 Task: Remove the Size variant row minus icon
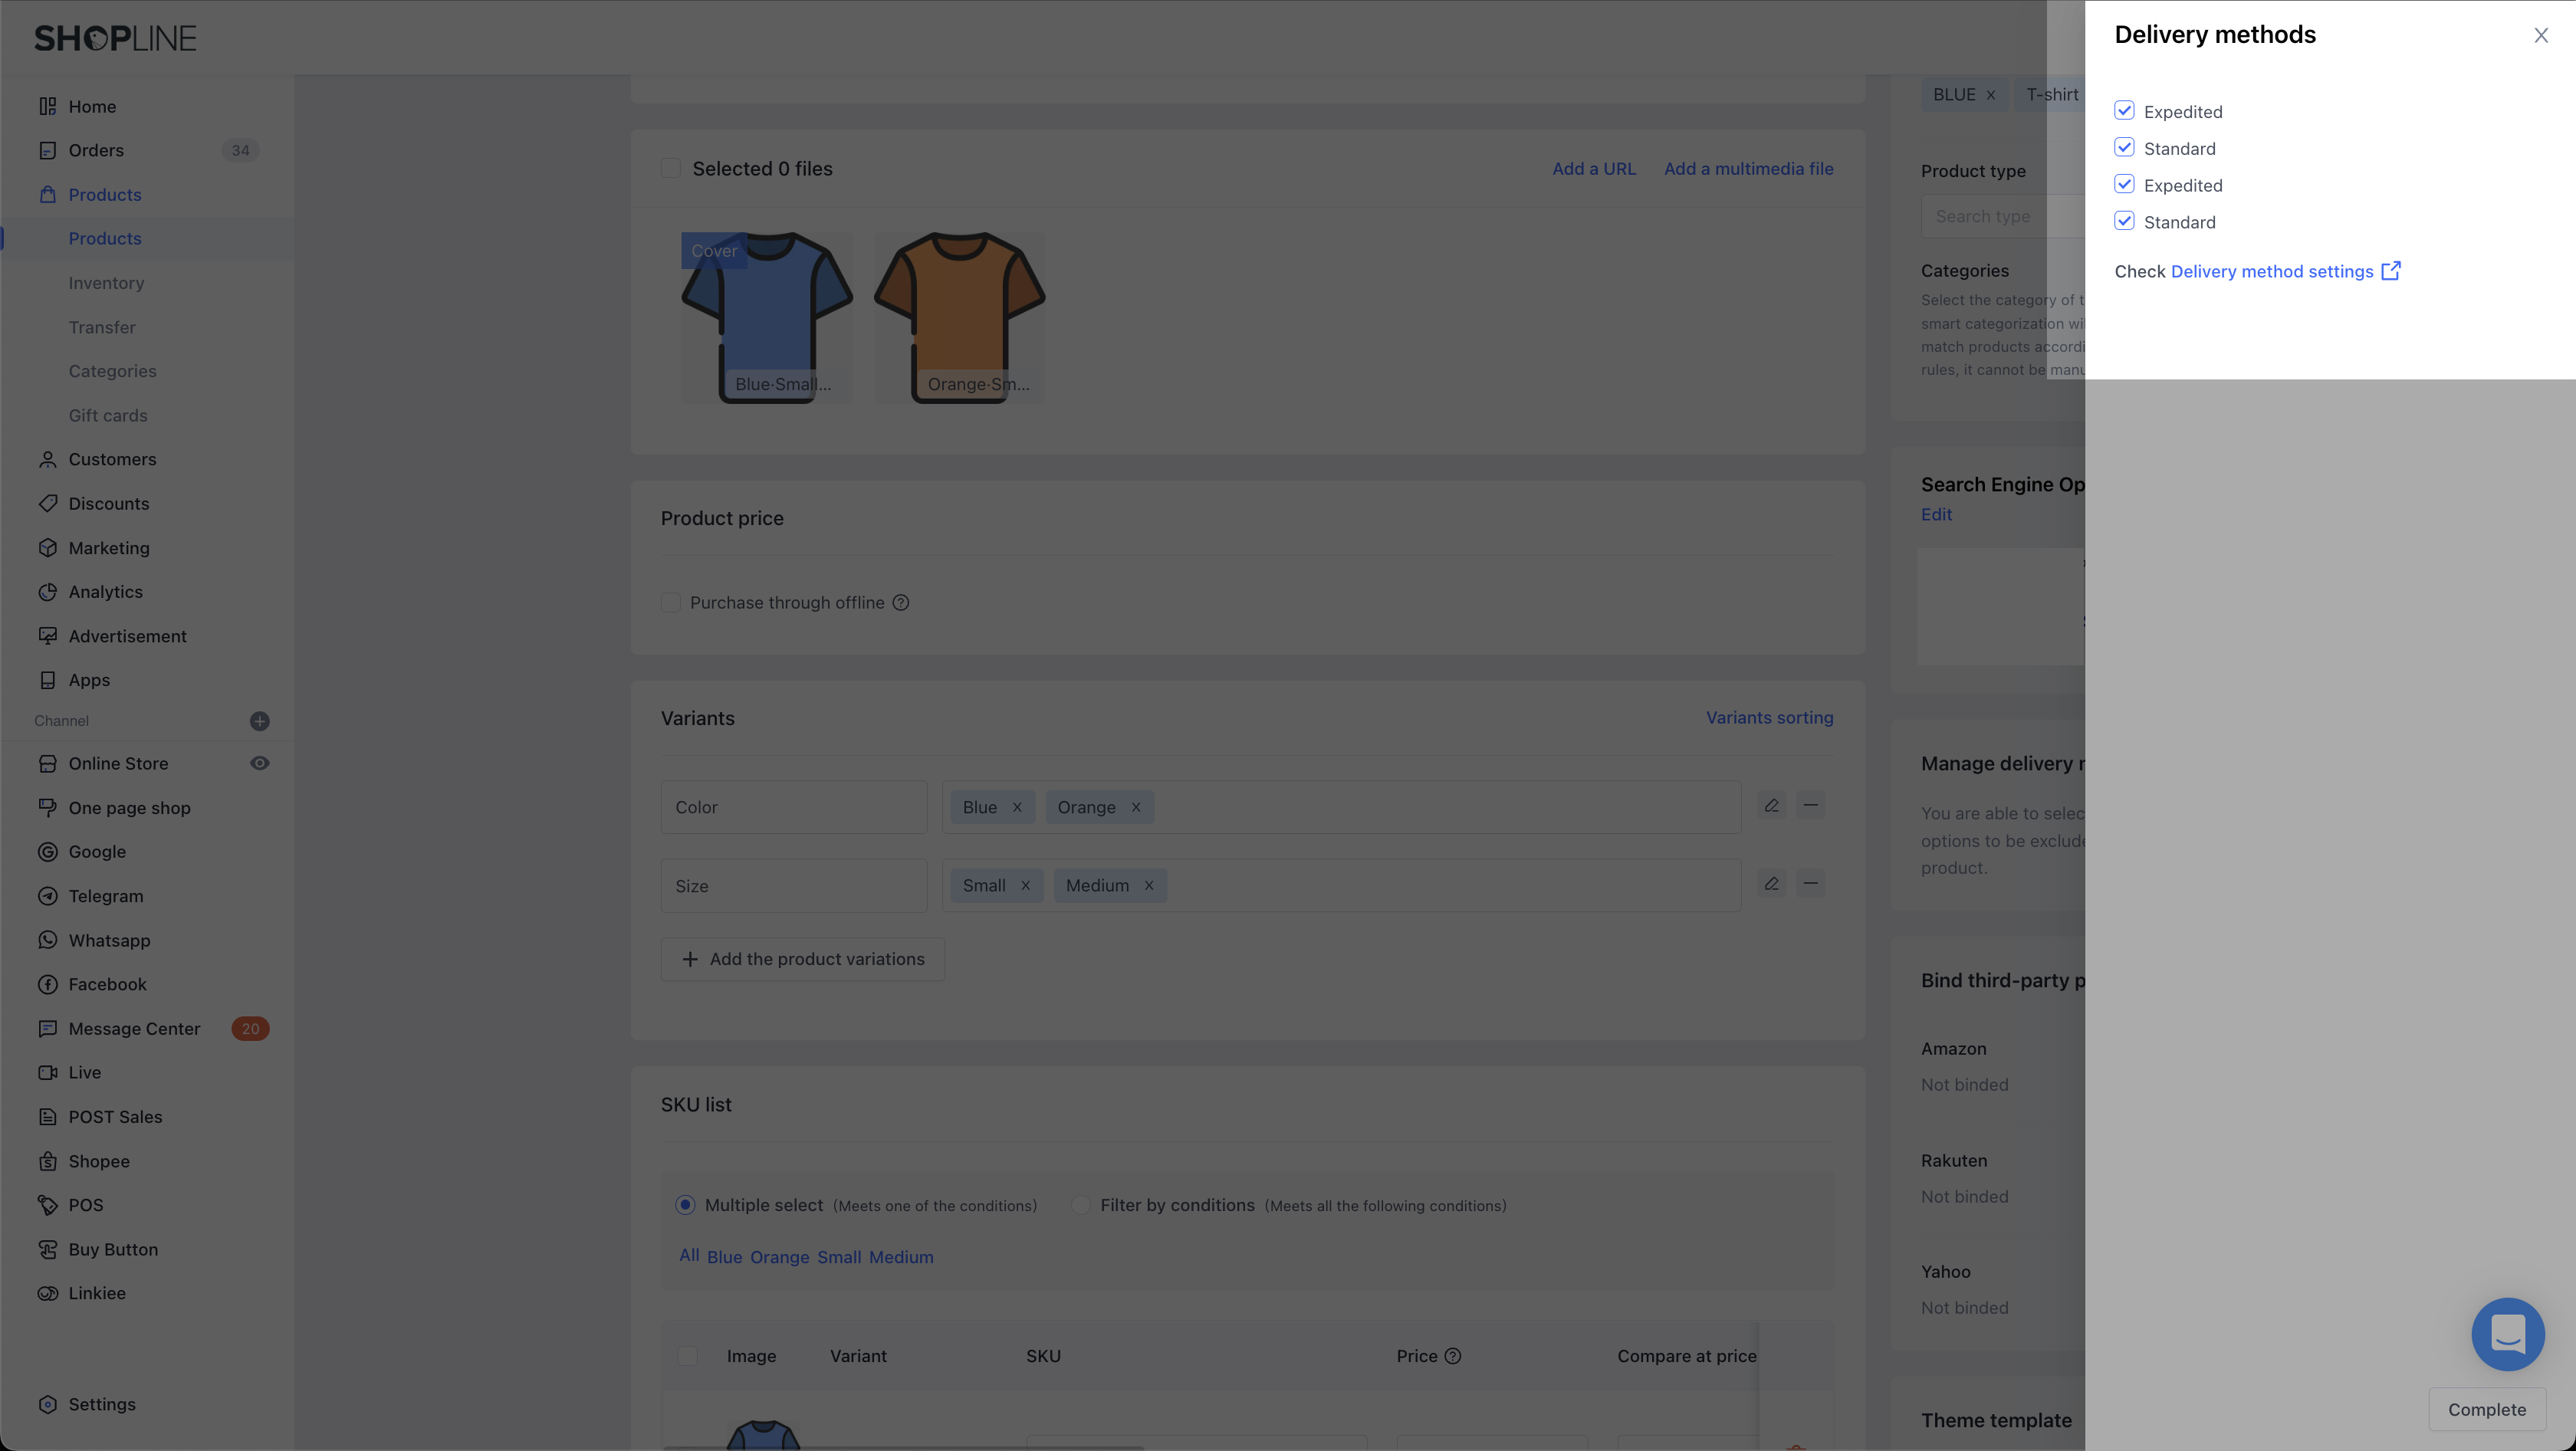1810,884
